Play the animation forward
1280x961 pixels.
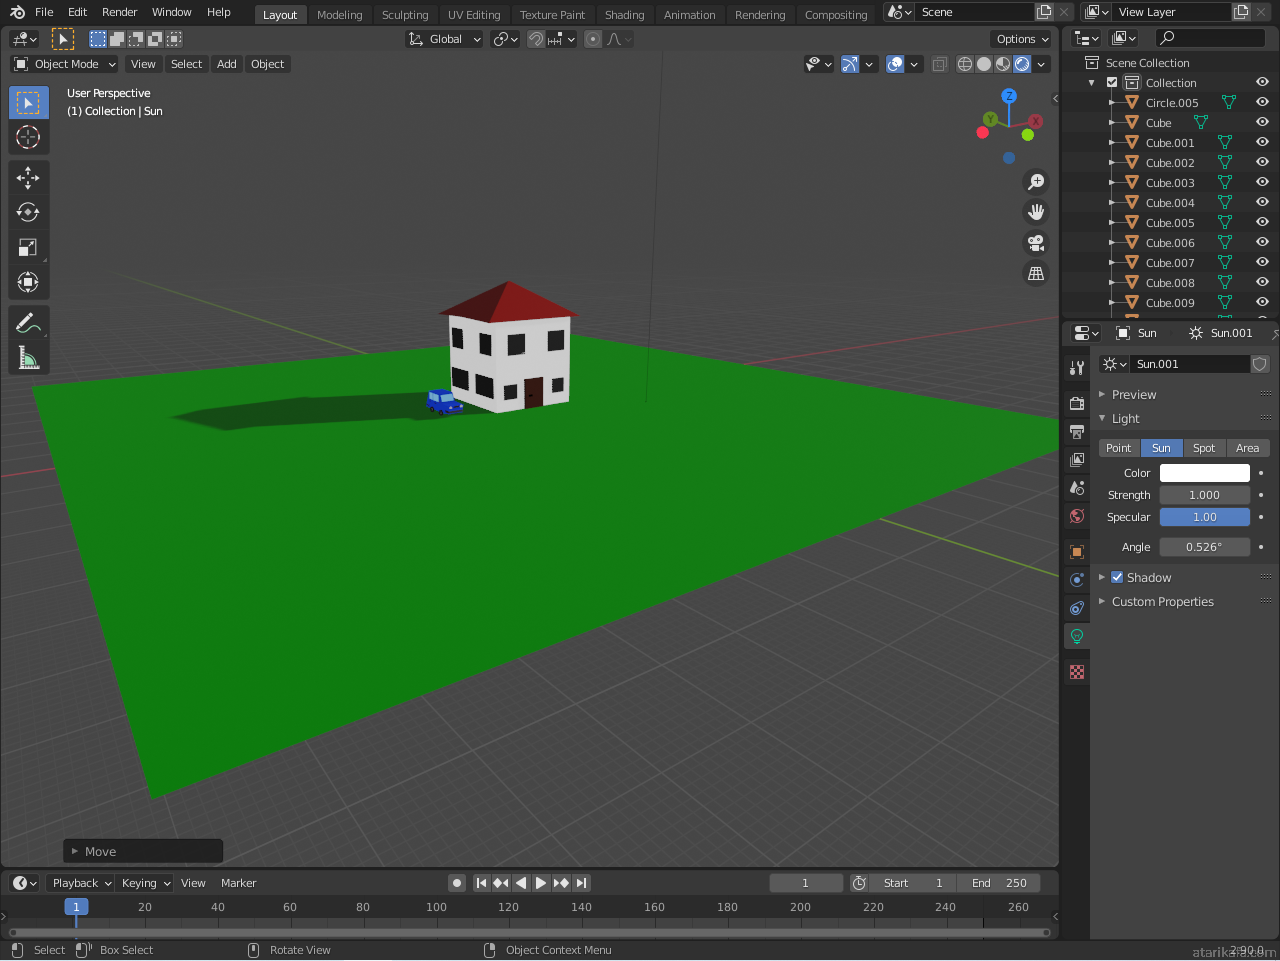541,883
